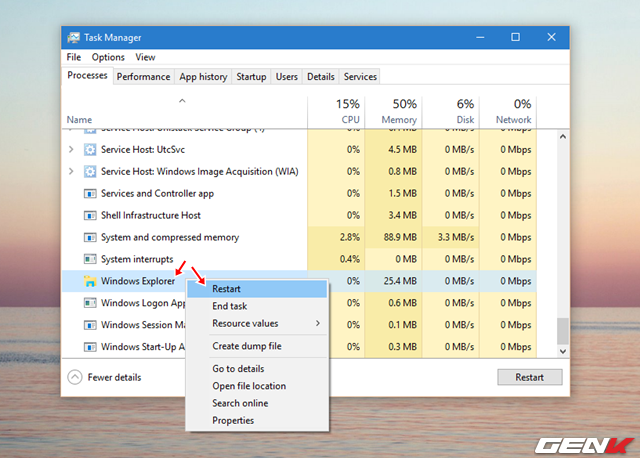The width and height of the screenshot is (640, 458).
Task: Click the Shell Infrastructure Host icon
Action: 90,215
